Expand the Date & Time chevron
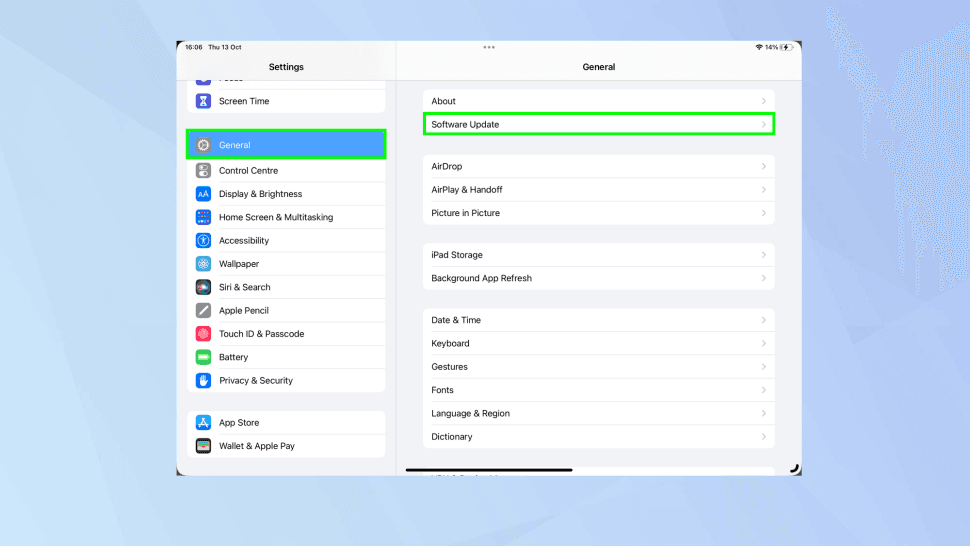The width and height of the screenshot is (970, 546). tap(763, 320)
